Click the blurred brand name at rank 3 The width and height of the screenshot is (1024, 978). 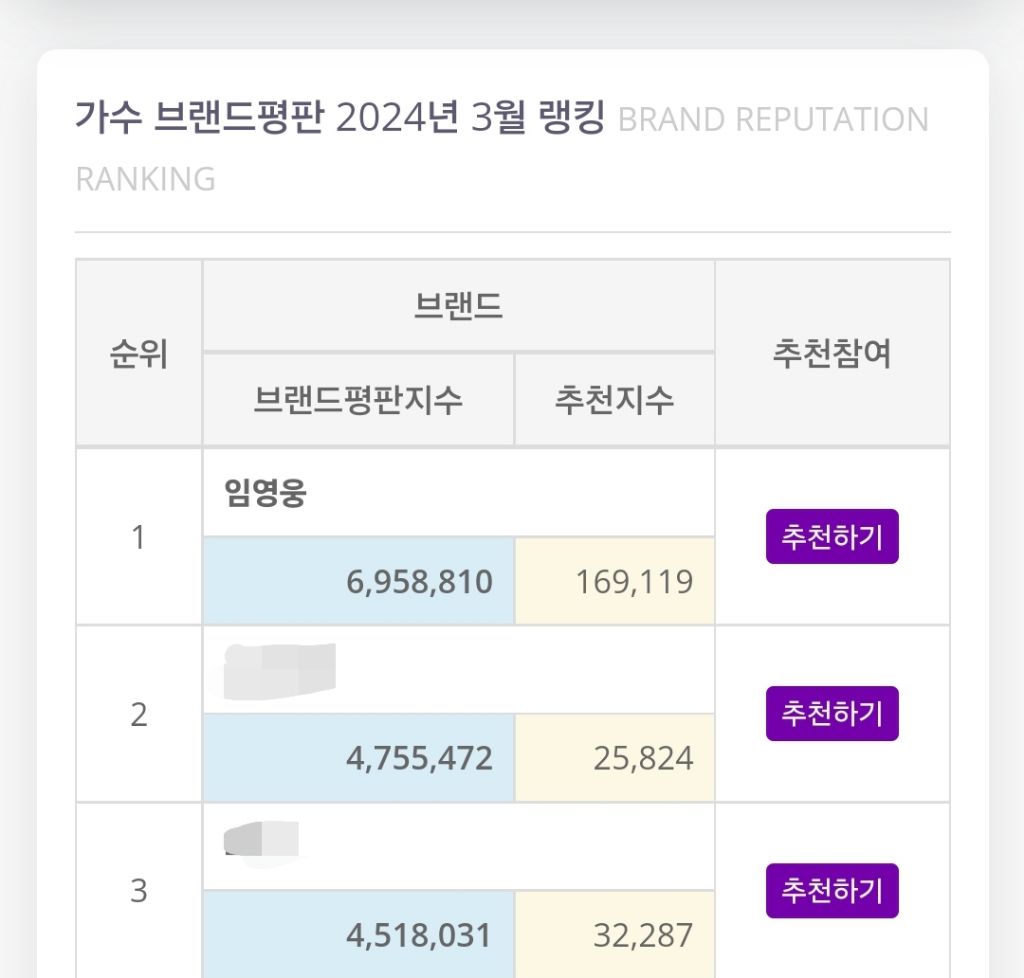(262, 842)
